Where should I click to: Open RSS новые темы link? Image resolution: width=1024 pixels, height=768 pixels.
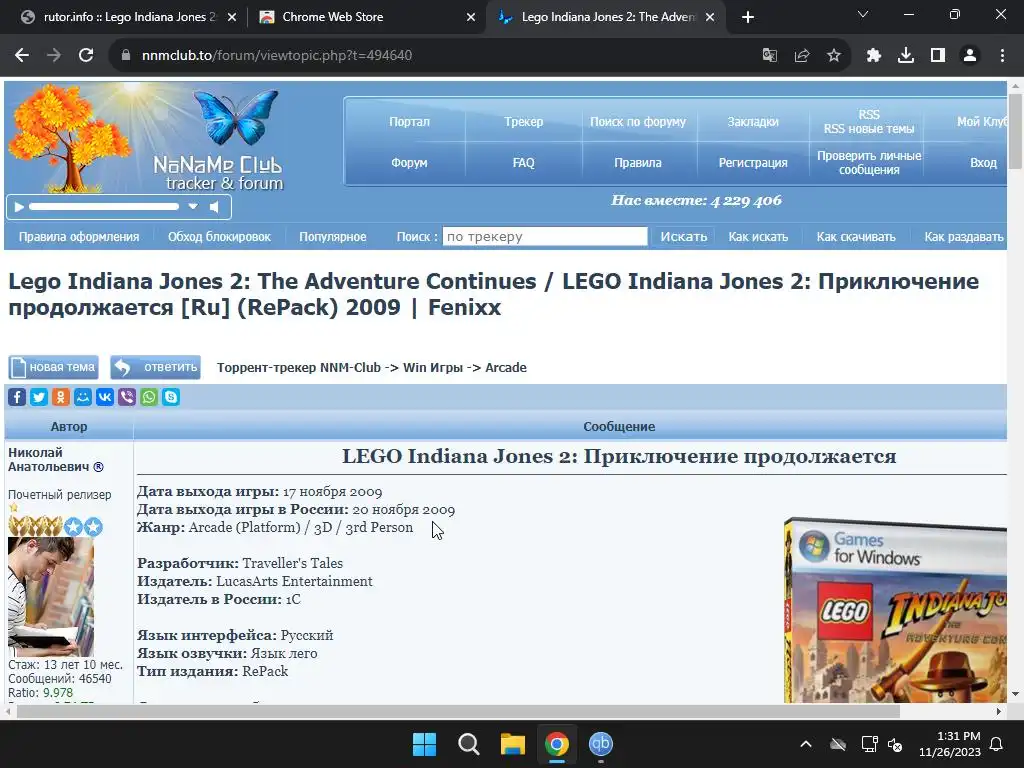[869, 129]
